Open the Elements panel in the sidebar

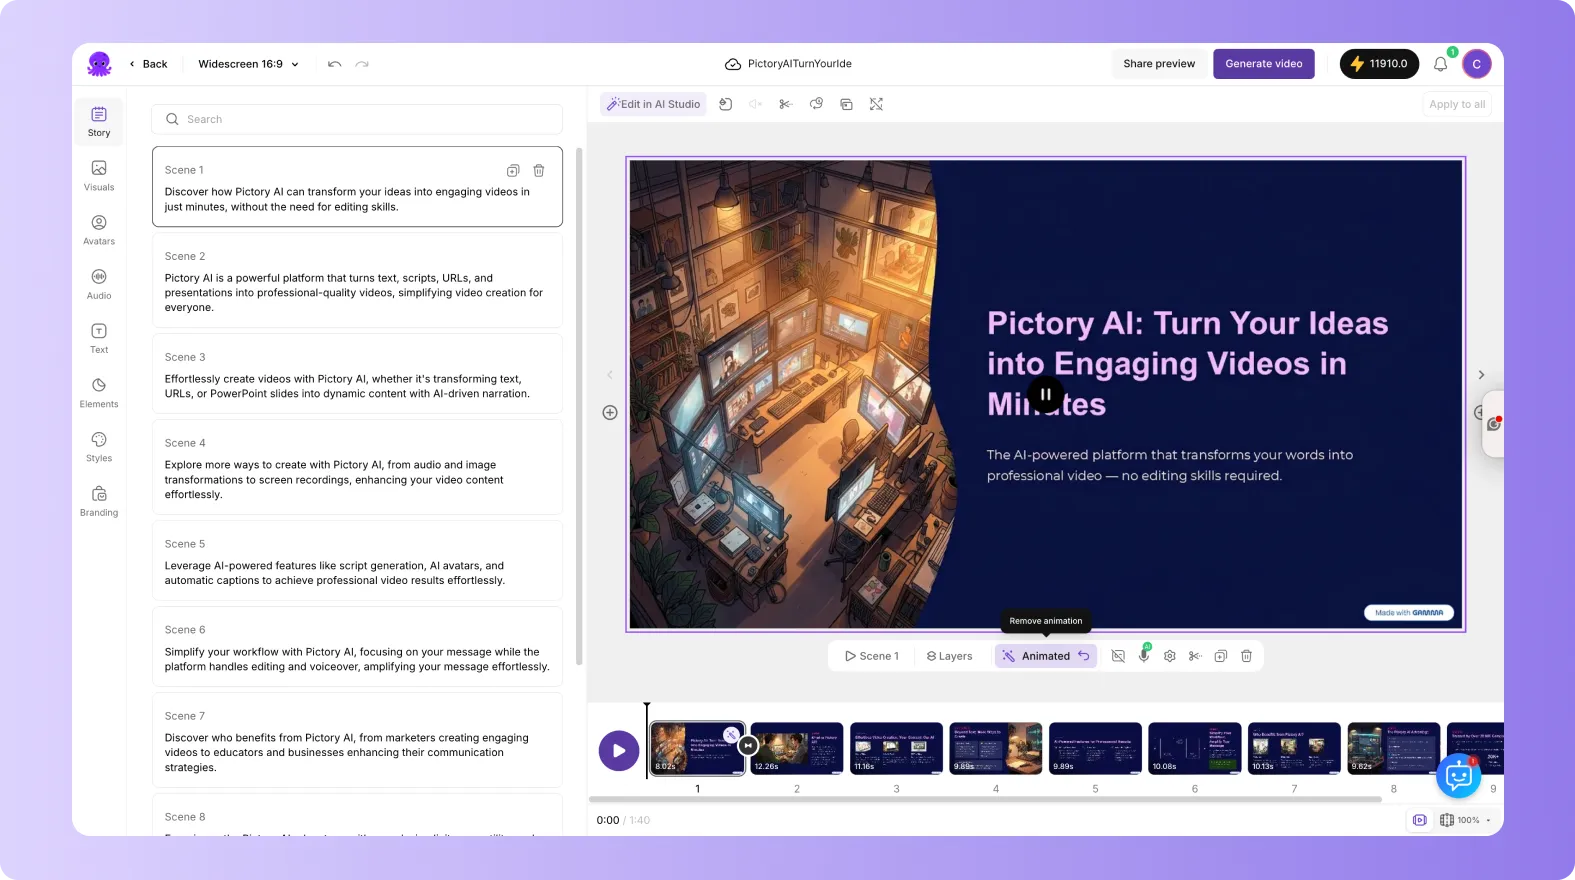tap(99, 392)
